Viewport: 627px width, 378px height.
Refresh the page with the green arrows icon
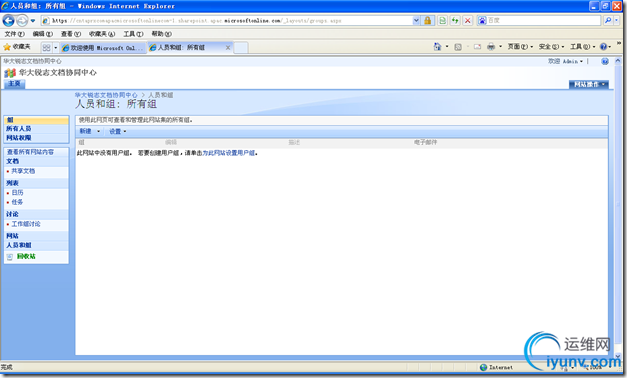tap(455, 20)
